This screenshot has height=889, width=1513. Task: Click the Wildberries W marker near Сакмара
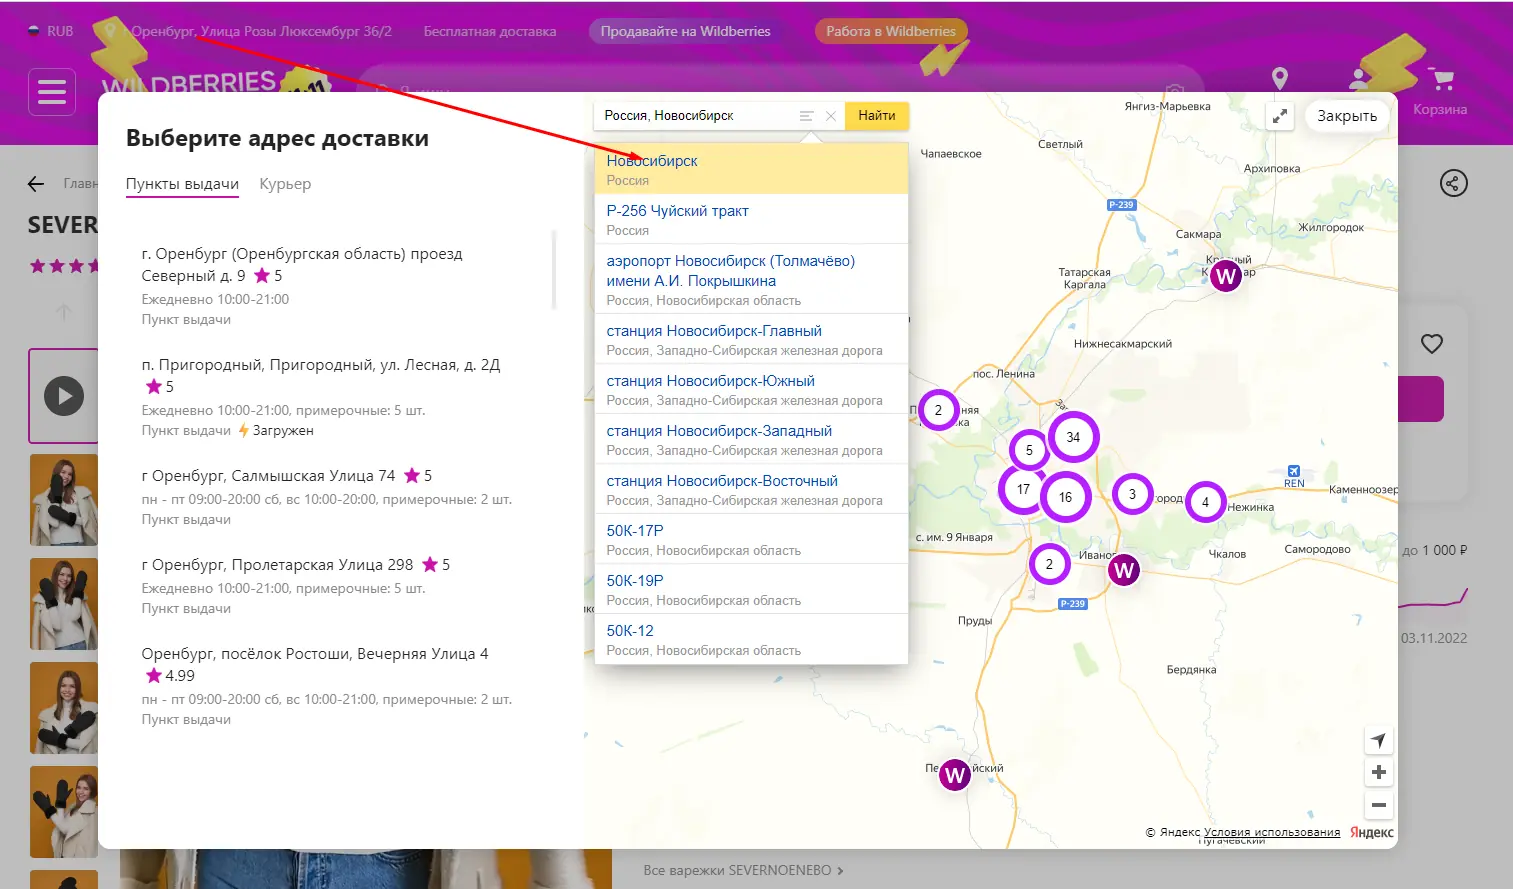click(x=1226, y=276)
